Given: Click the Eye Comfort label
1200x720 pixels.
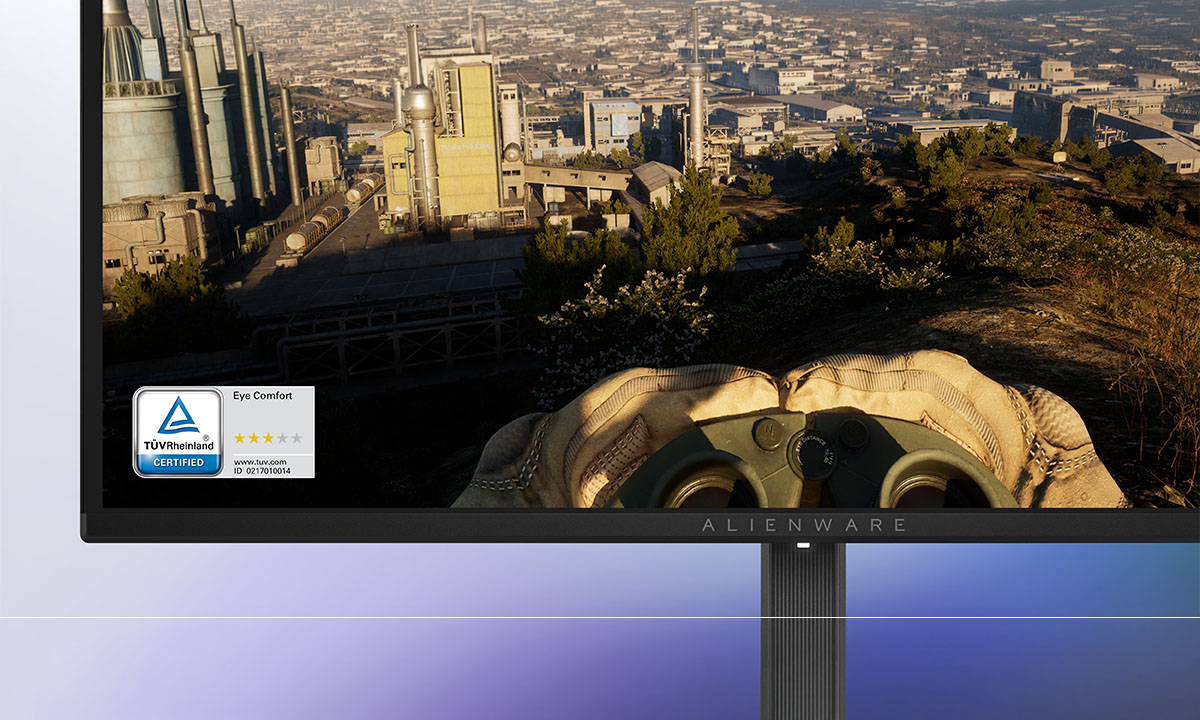Looking at the screenshot, I should (262, 396).
